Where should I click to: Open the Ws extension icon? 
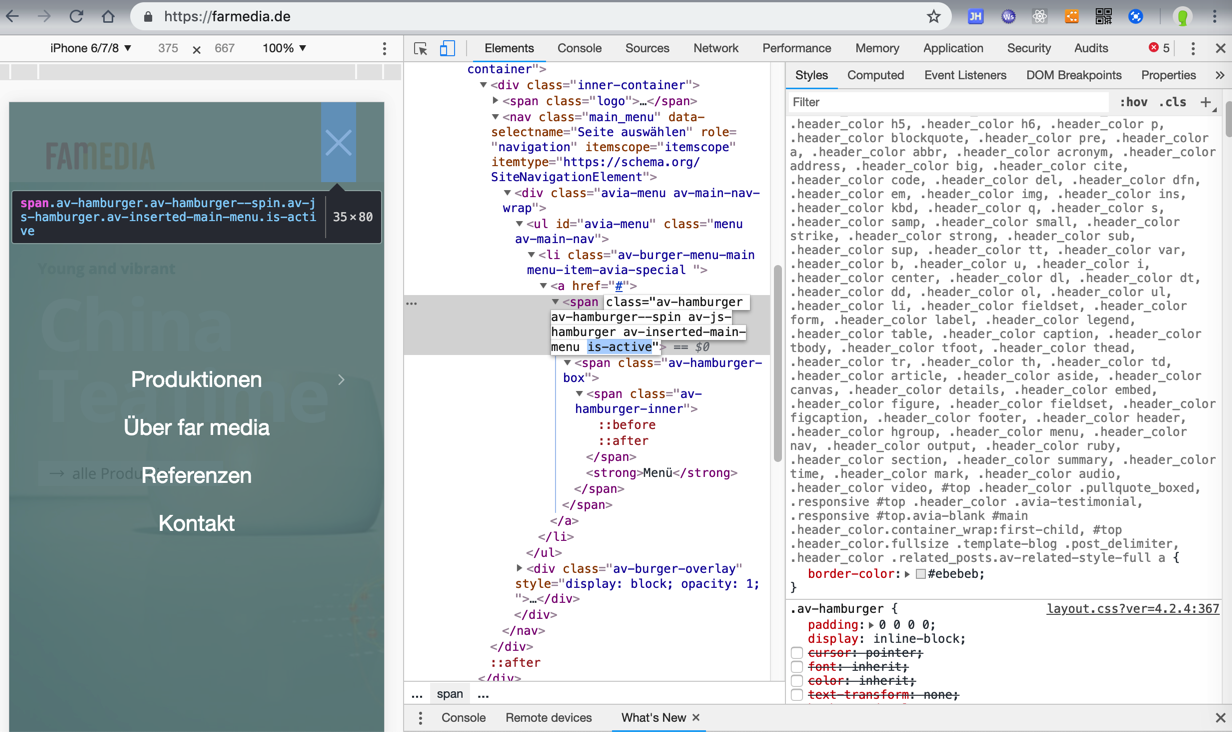pos(1008,17)
